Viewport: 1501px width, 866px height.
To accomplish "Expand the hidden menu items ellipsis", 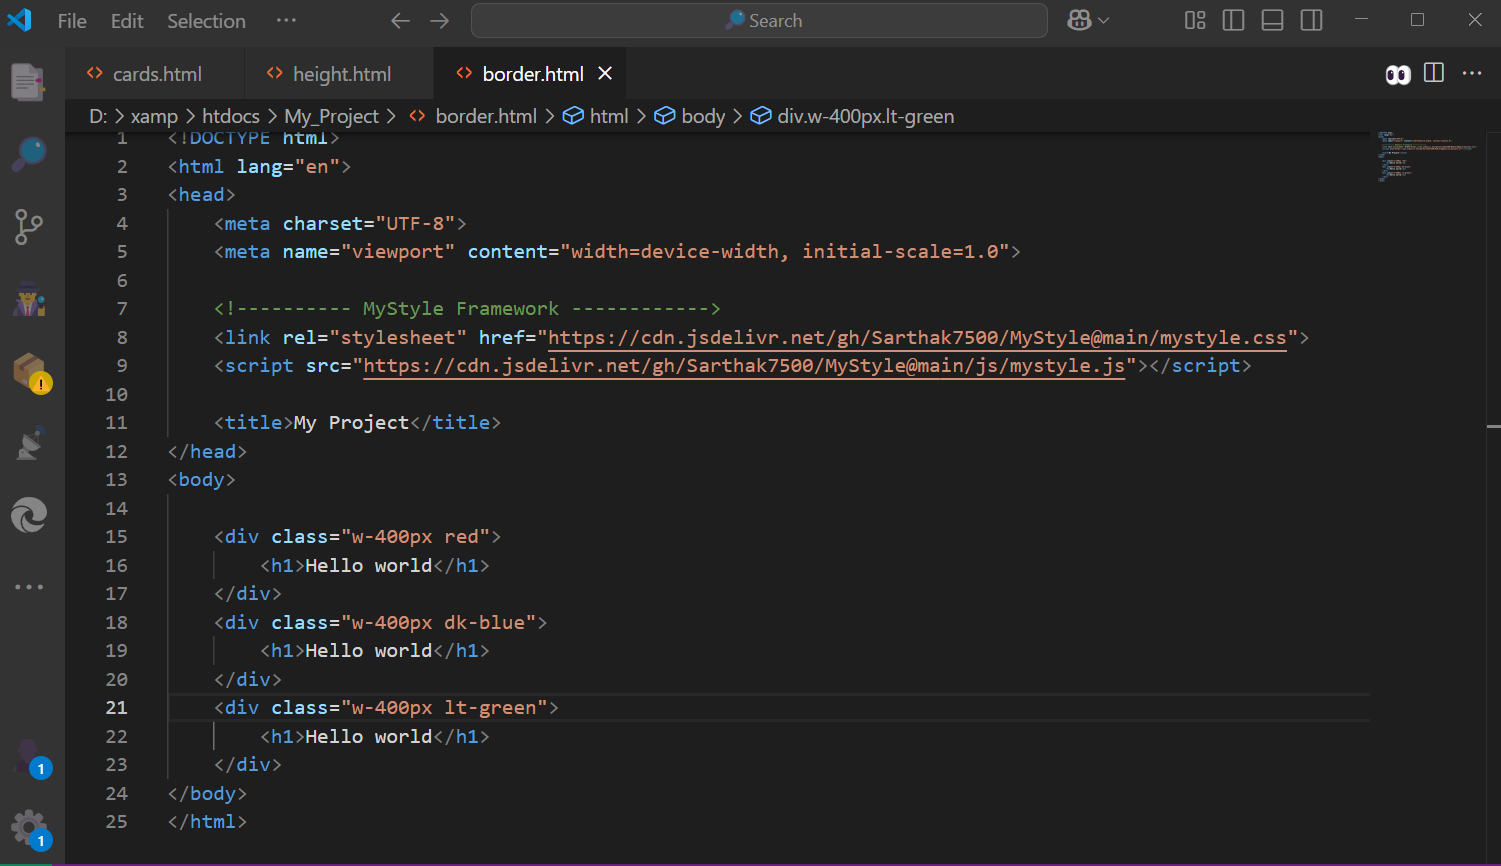I will point(286,21).
